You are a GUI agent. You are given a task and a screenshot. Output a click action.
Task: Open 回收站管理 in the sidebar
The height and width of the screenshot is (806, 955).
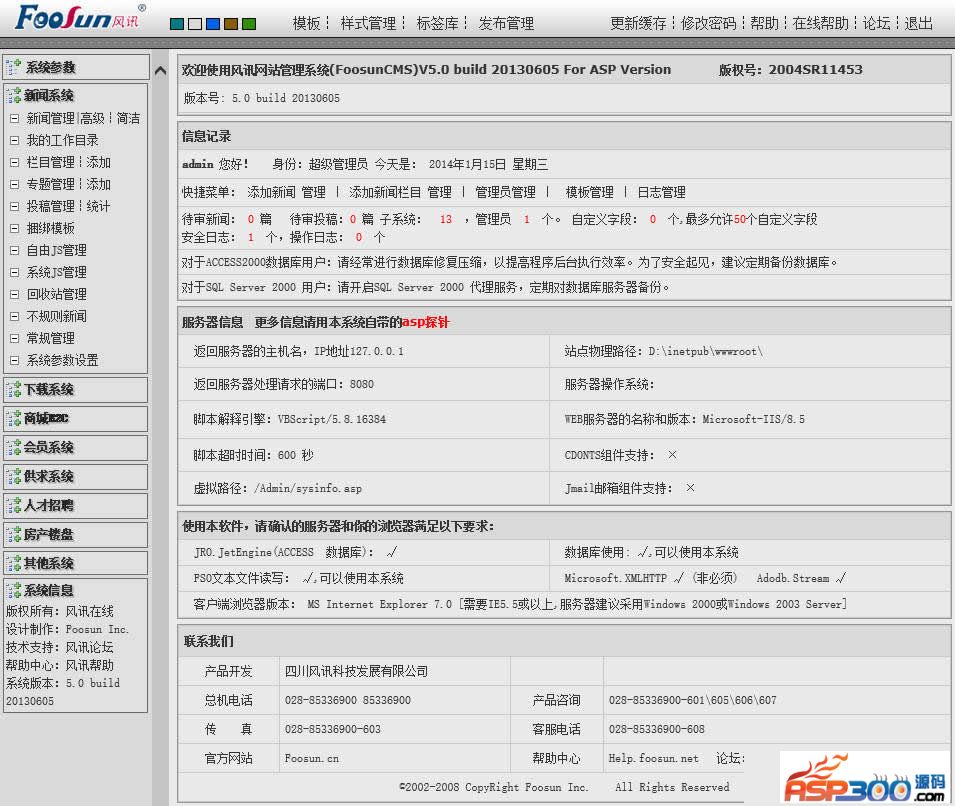click(x=56, y=294)
